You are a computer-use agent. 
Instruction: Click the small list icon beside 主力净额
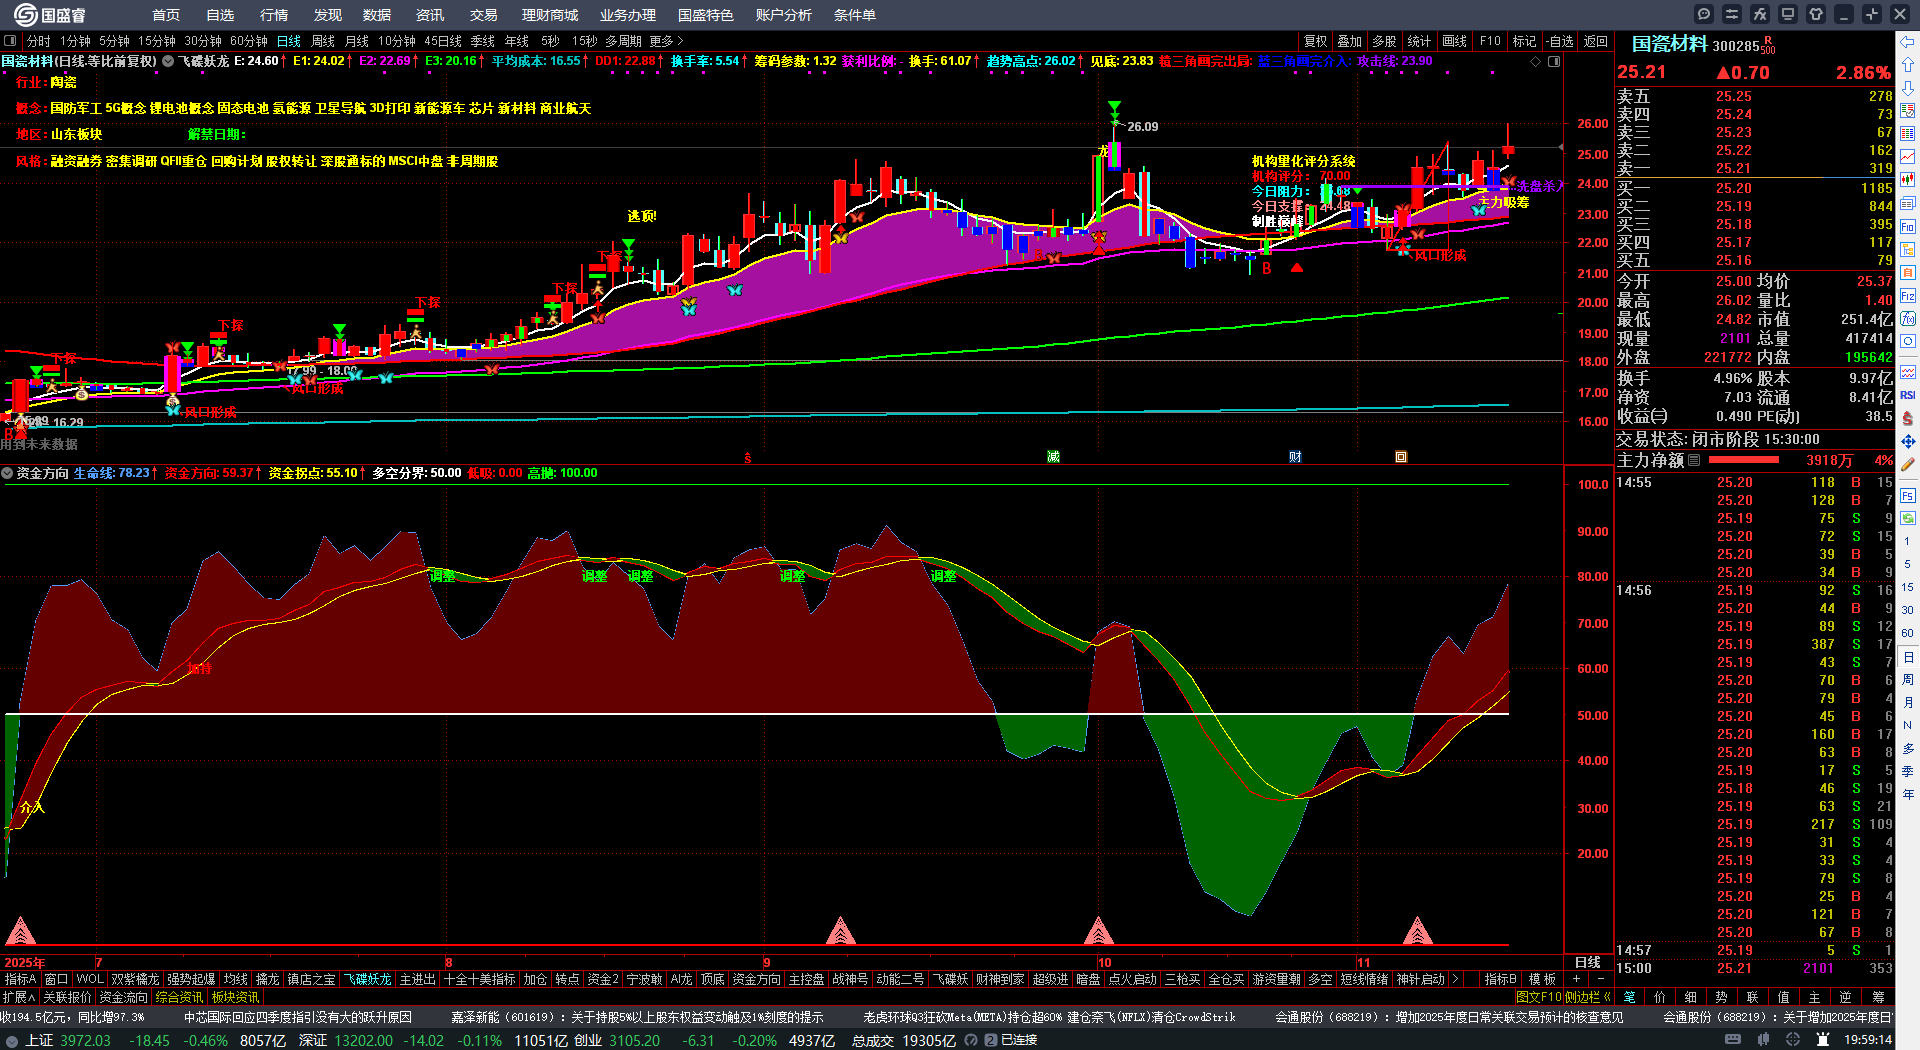(1694, 460)
